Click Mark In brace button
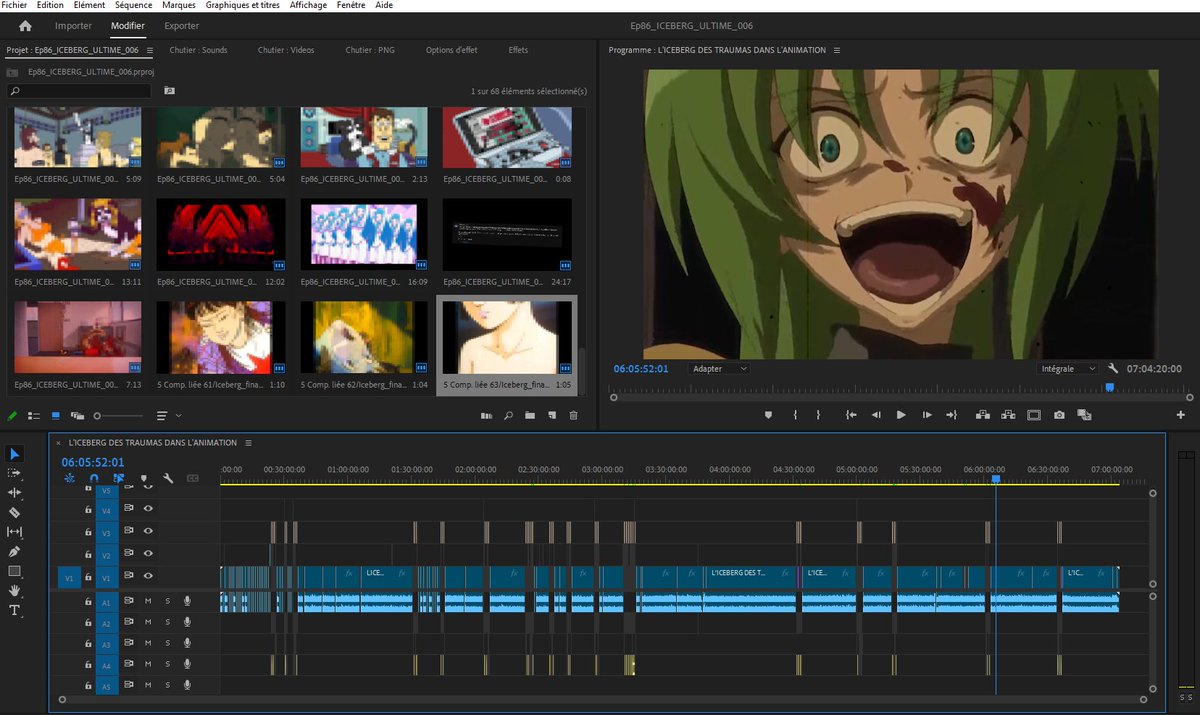This screenshot has width=1200, height=715. 795,414
